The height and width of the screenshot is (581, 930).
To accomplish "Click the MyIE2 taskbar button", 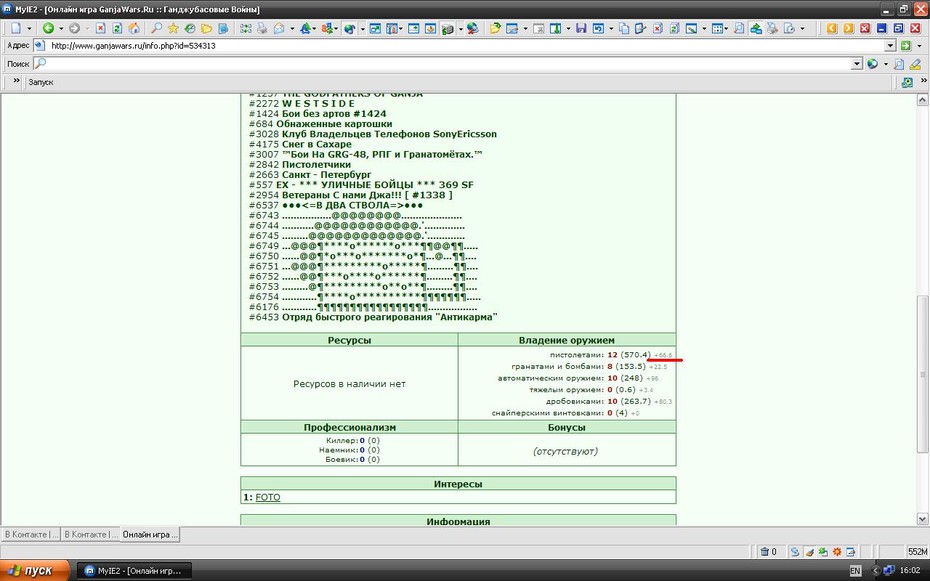I will [x=135, y=570].
